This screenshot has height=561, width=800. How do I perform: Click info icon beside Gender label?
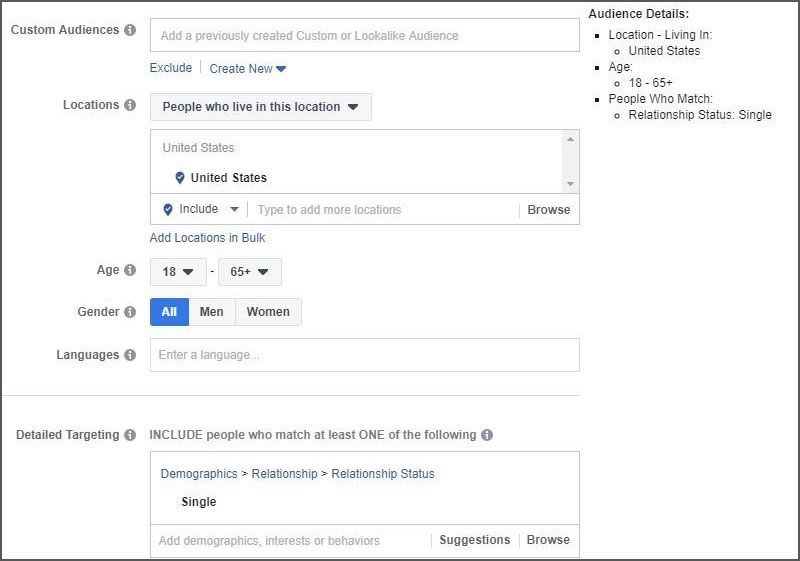[x=130, y=312]
